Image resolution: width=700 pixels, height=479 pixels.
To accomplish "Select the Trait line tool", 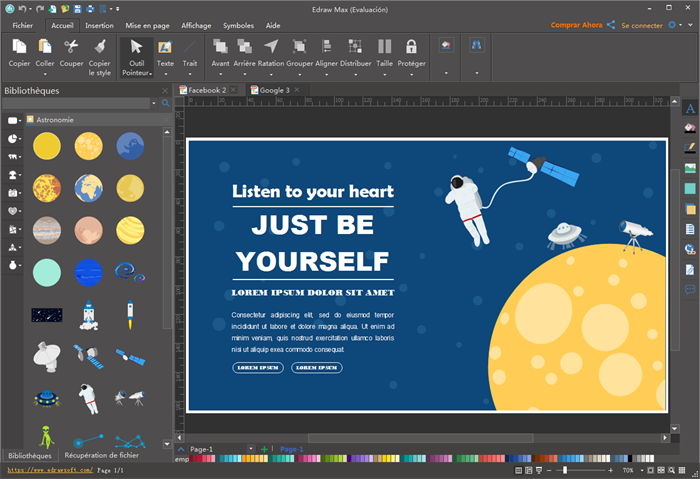I will point(190,47).
